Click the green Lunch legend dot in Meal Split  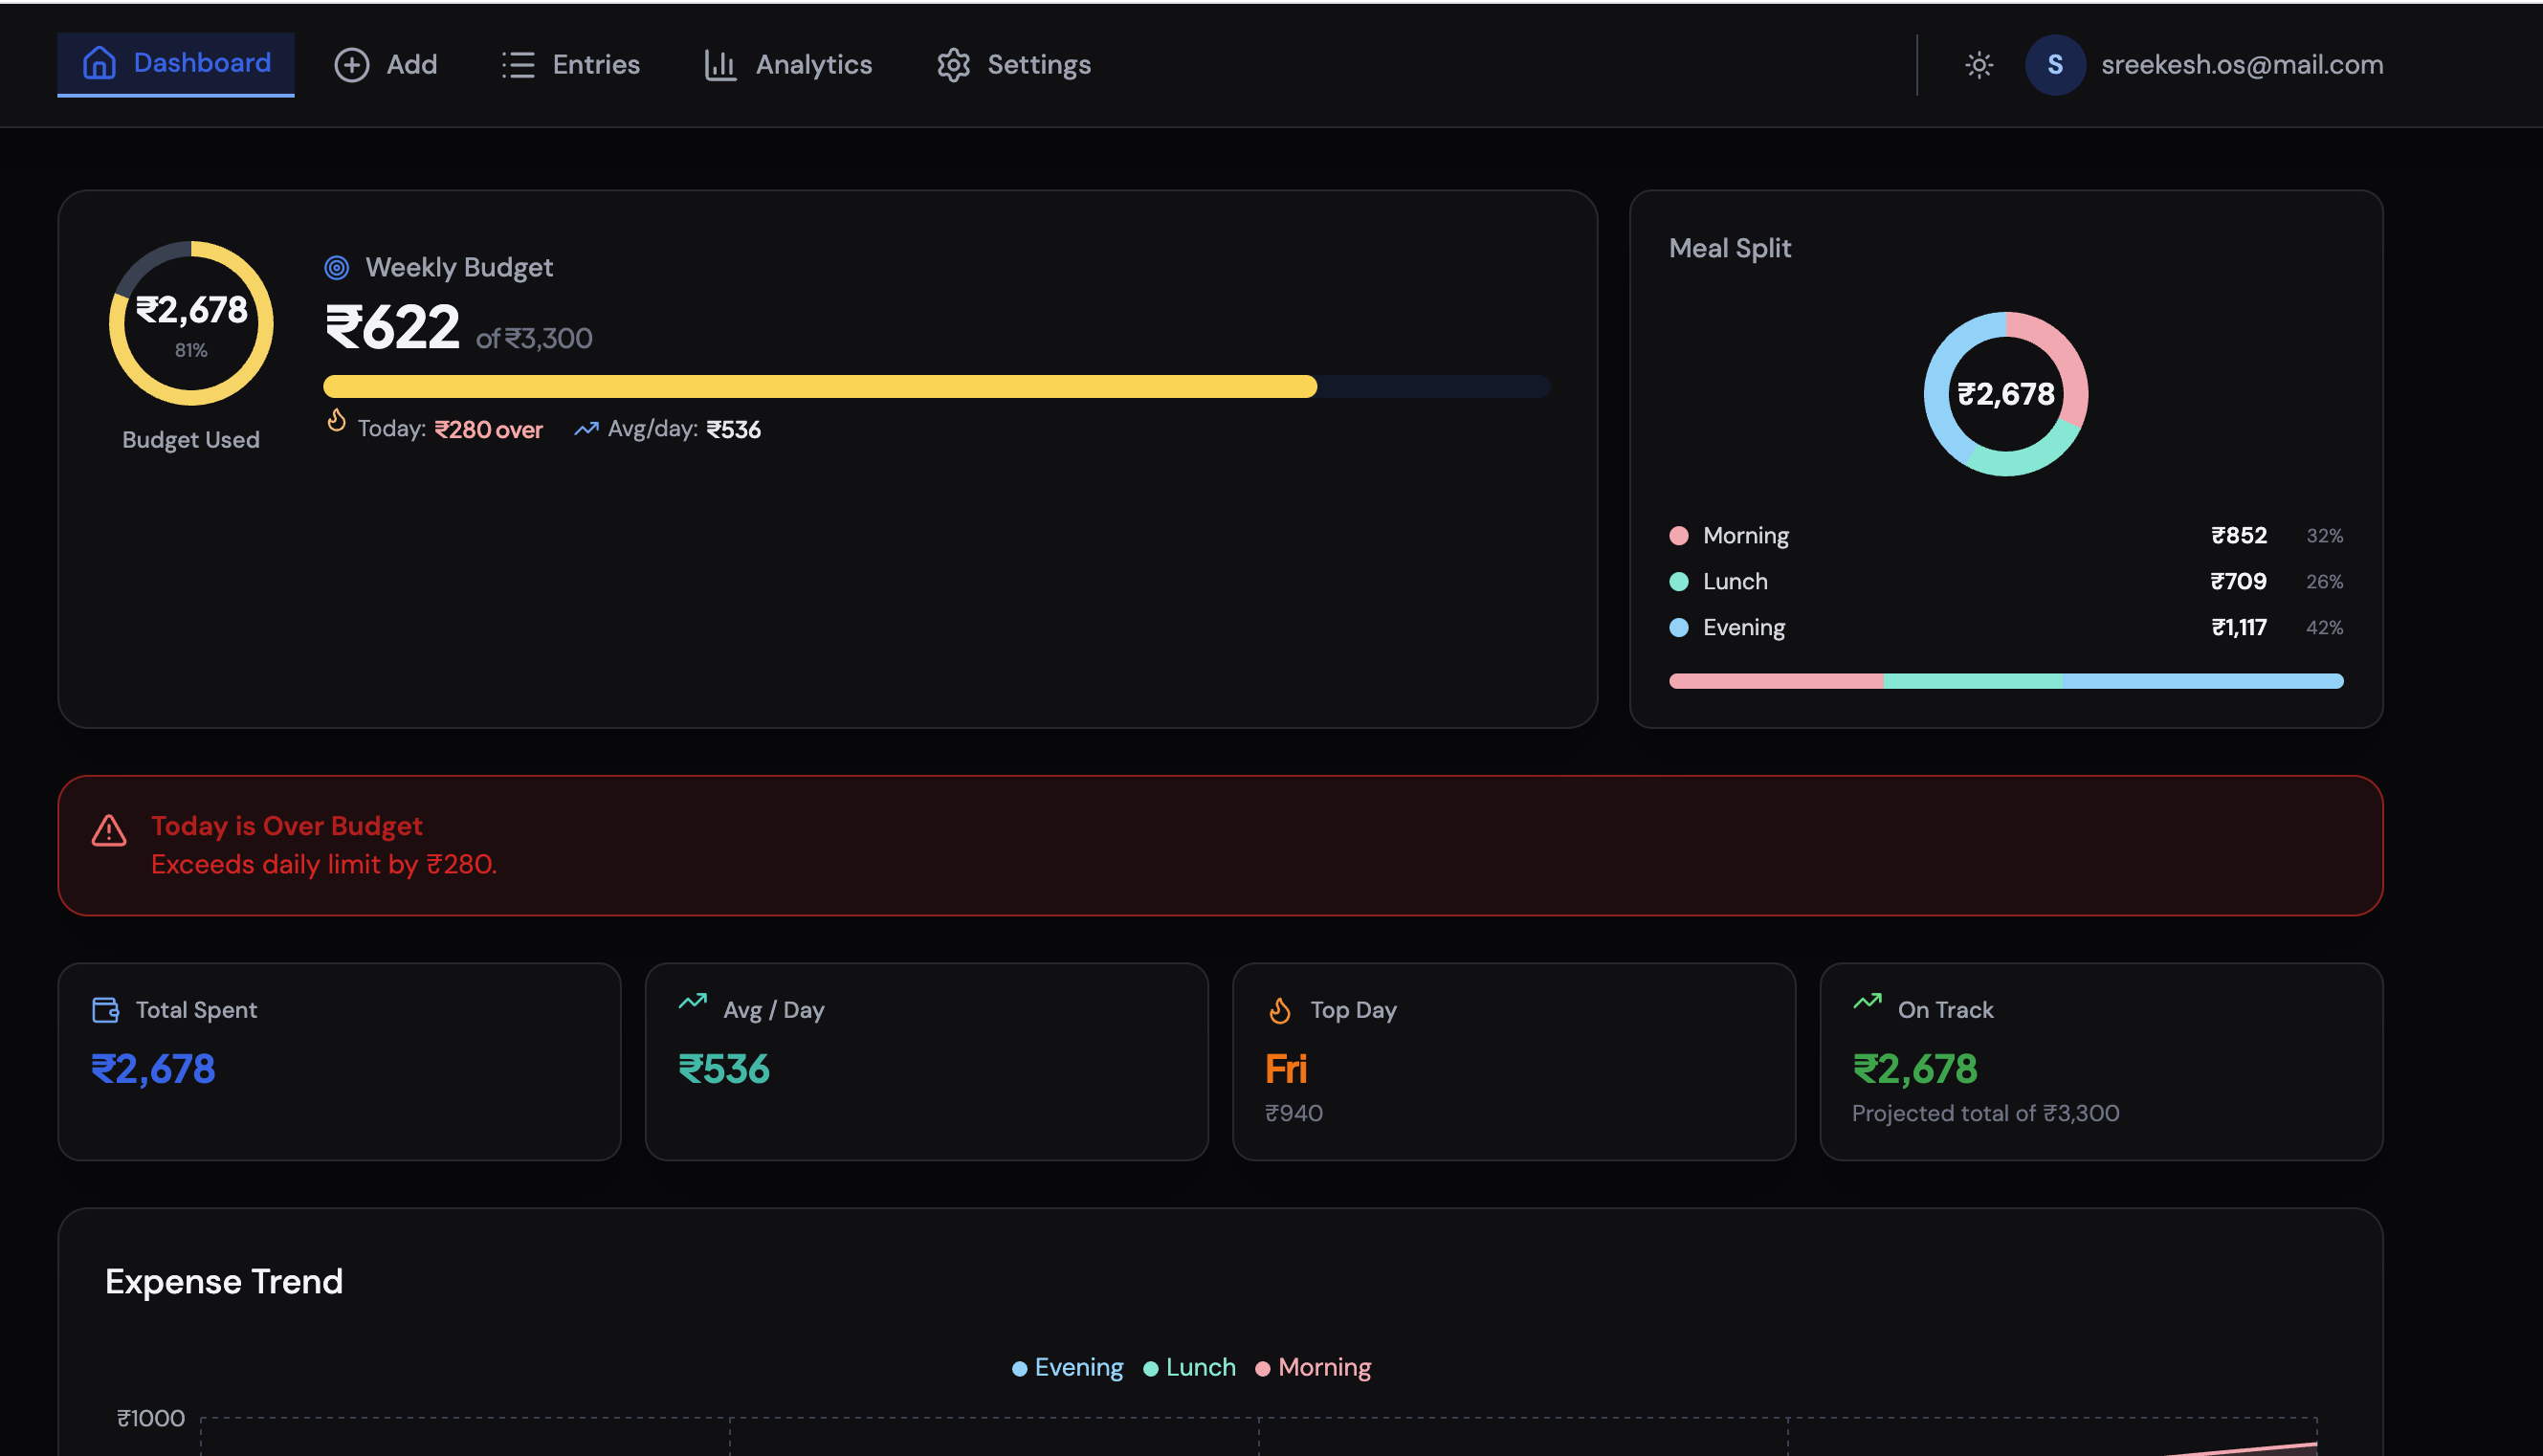[1679, 582]
